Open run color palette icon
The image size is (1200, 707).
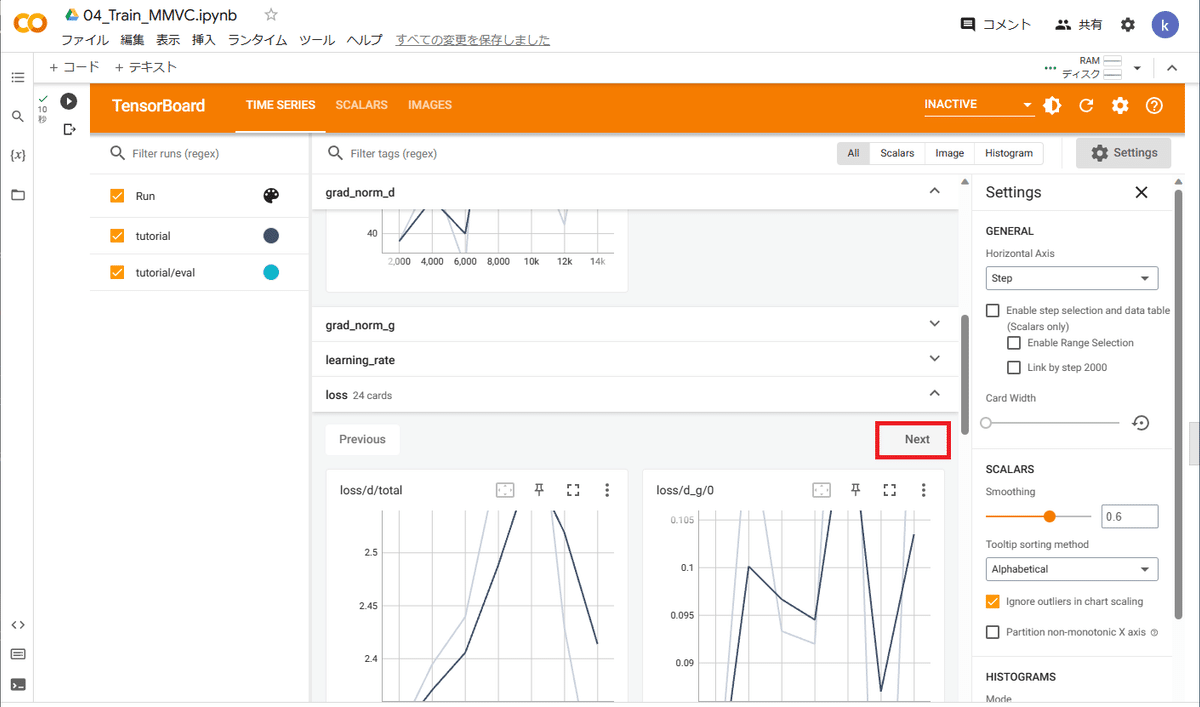point(271,196)
